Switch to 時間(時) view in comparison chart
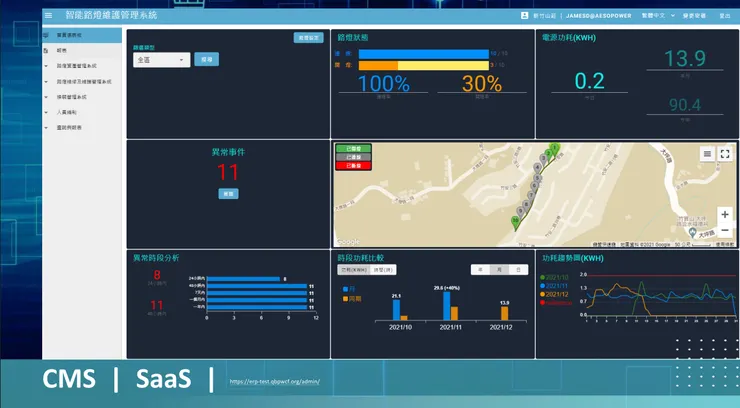Screen dimensions: 740x408 383,270
